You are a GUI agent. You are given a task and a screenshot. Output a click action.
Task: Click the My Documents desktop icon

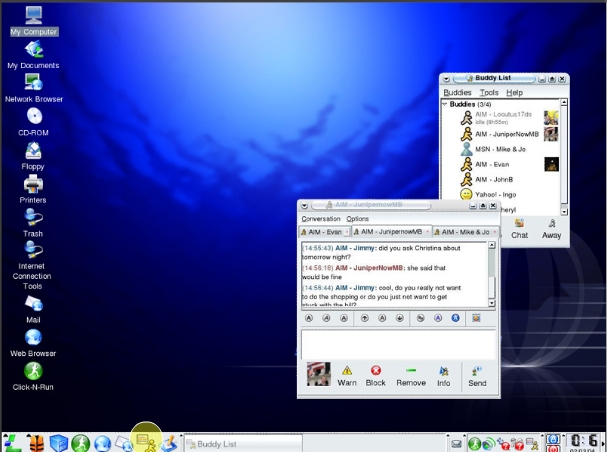pyautogui.click(x=33, y=55)
